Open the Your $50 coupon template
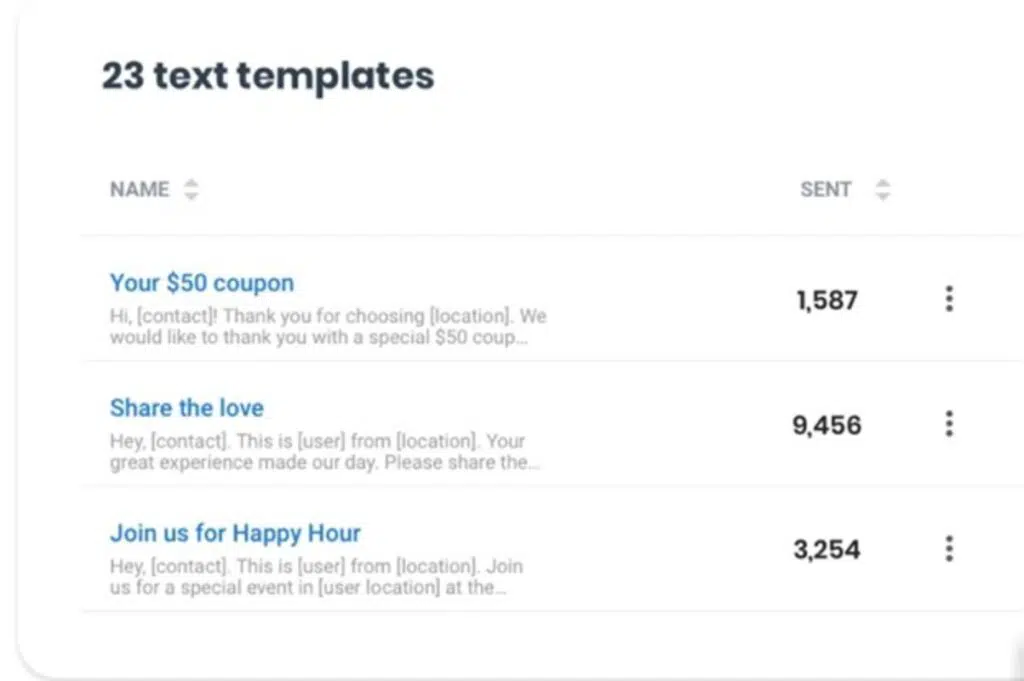The image size is (1024, 681). 201,283
